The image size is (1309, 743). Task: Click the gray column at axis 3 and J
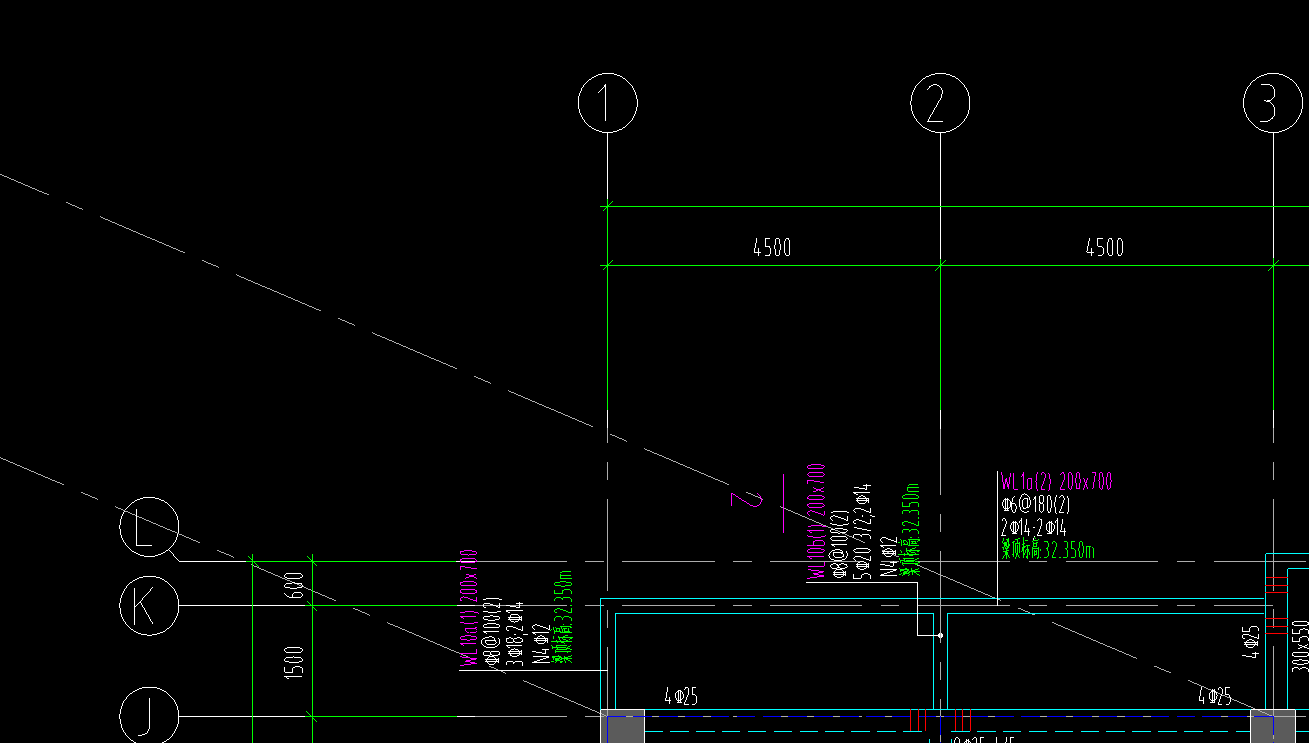[1272, 727]
